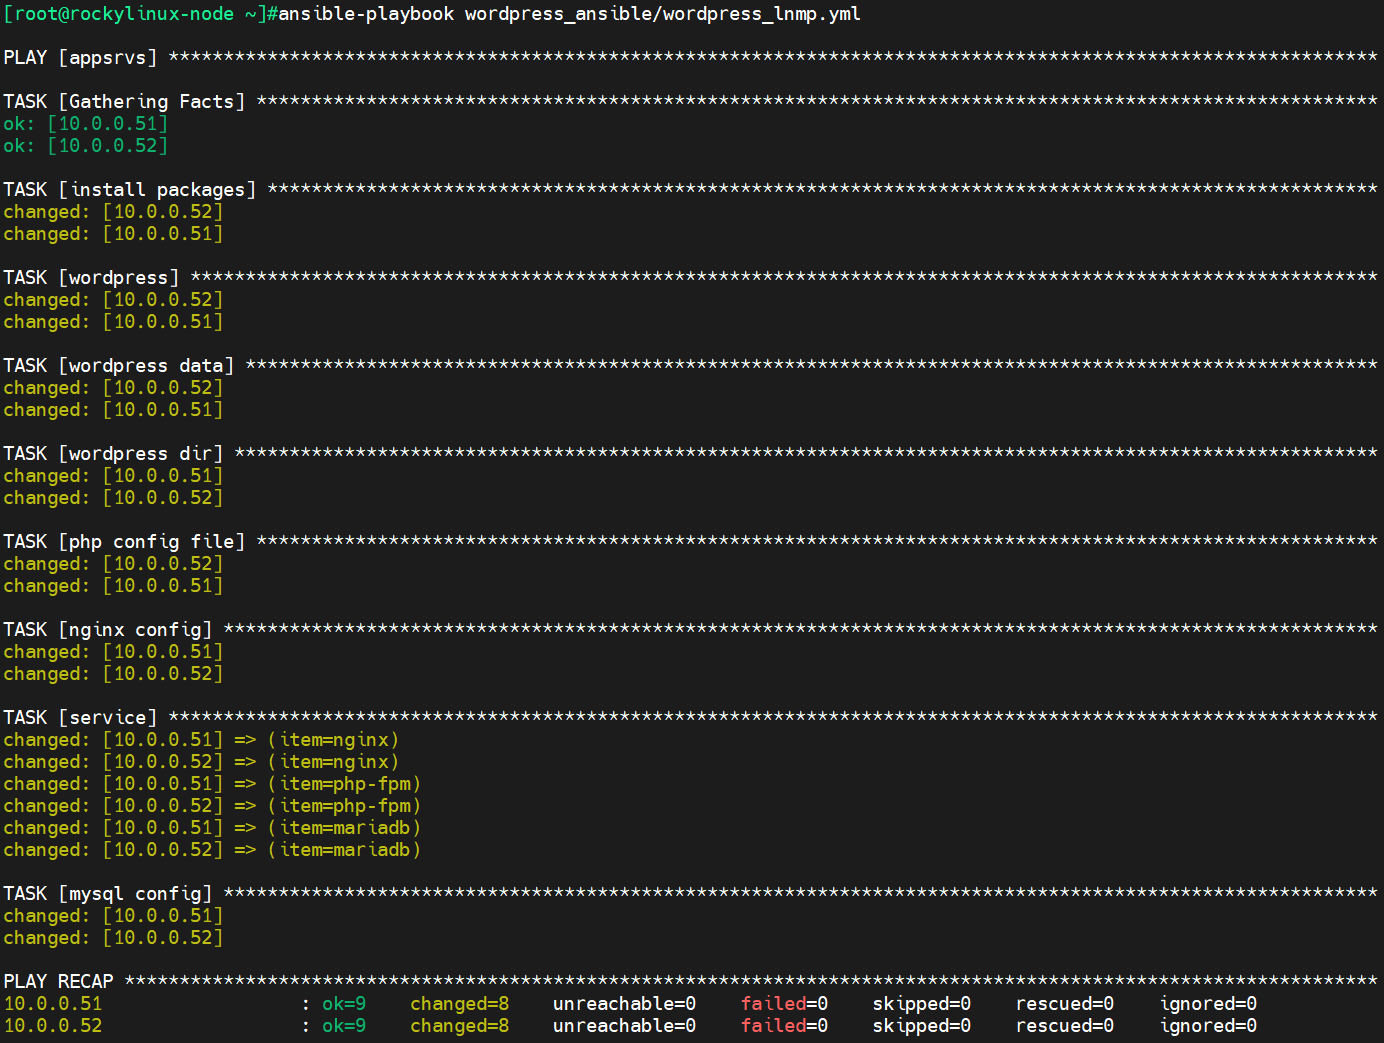Click the install packages task heading

click(x=130, y=189)
